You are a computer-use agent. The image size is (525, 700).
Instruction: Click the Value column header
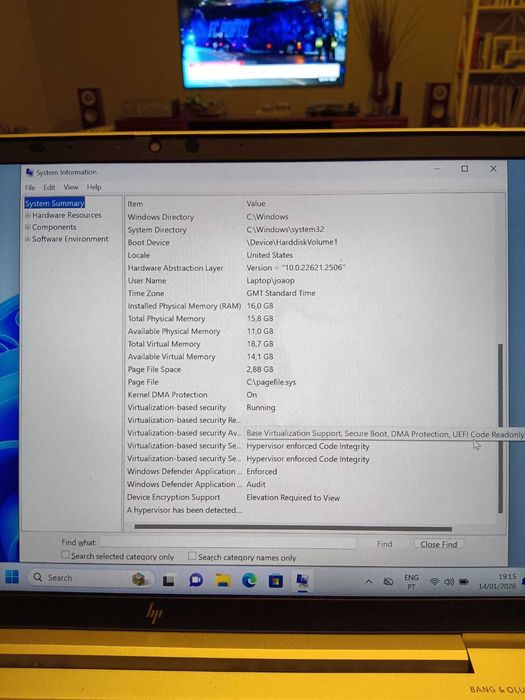tap(256, 204)
